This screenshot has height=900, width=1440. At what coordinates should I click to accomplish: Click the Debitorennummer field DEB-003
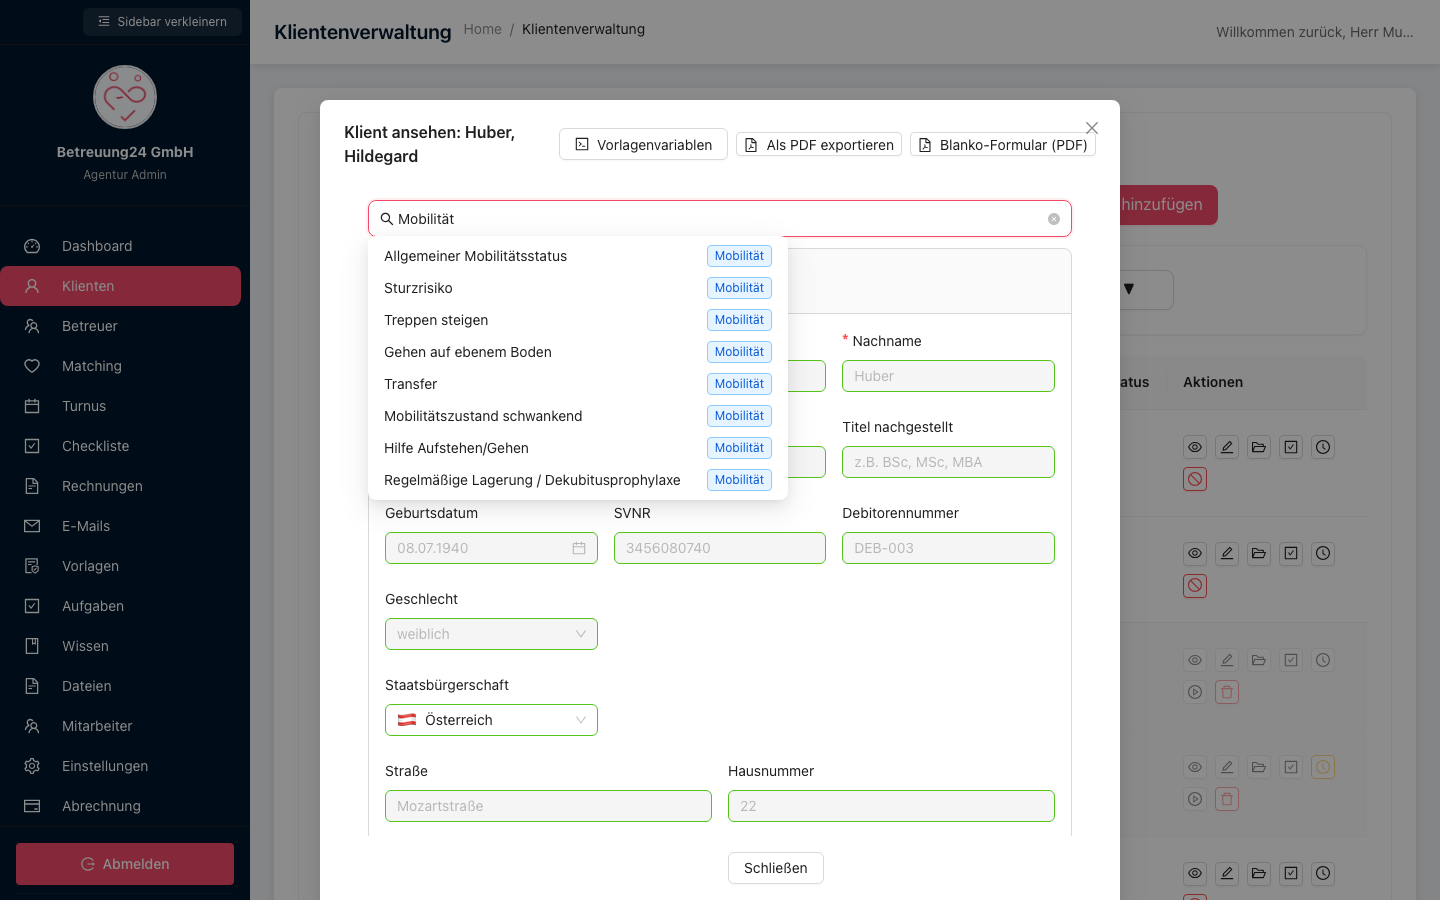click(948, 548)
